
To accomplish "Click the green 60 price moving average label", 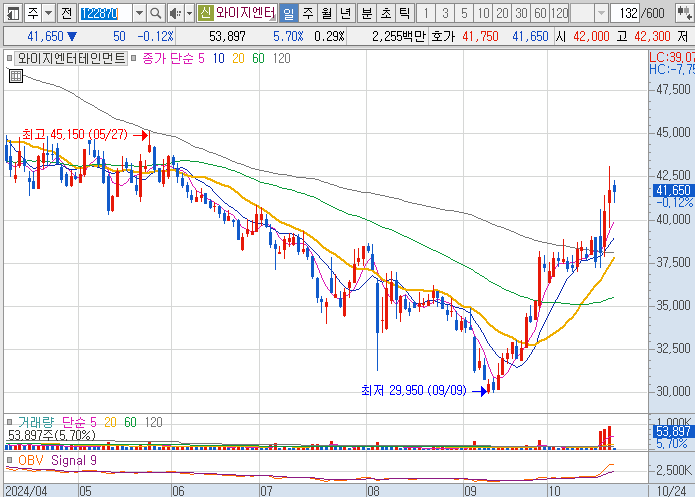I will coord(258,58).
